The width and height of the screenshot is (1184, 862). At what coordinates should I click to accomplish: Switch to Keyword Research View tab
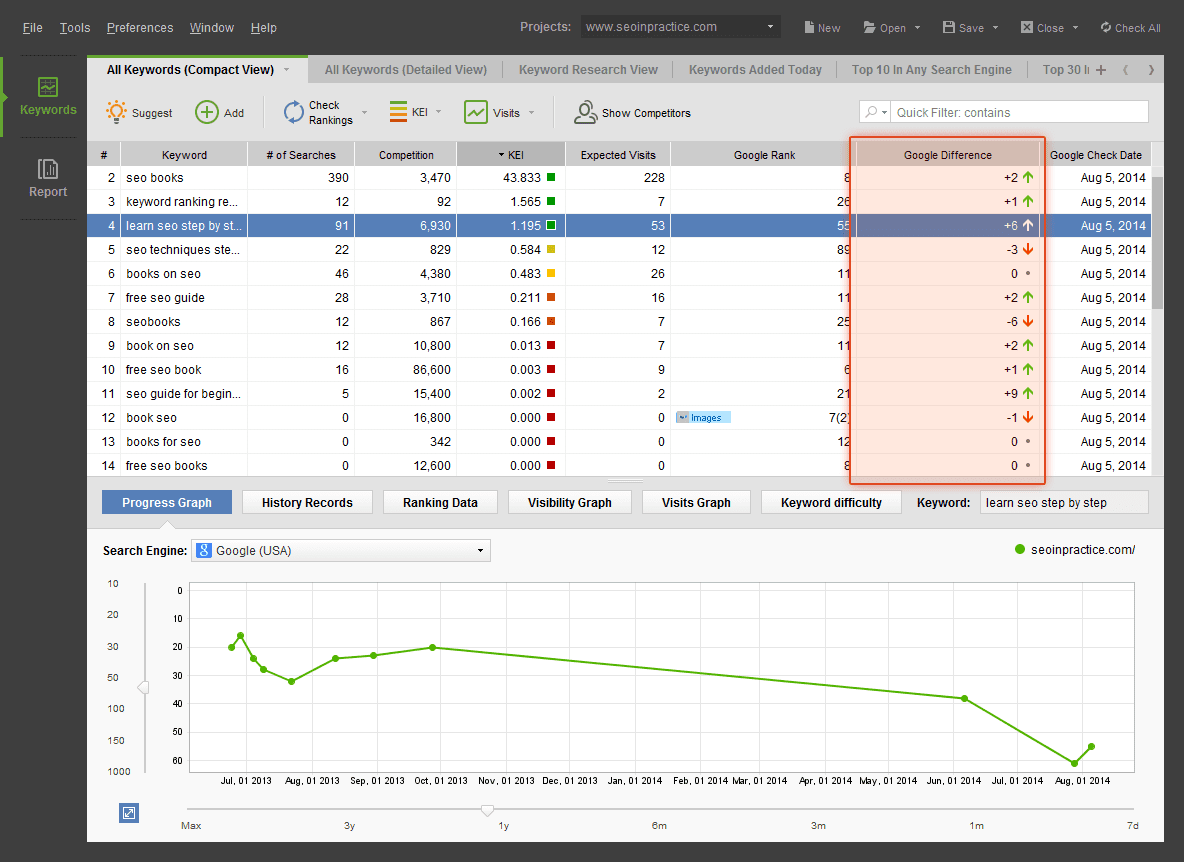(x=588, y=69)
